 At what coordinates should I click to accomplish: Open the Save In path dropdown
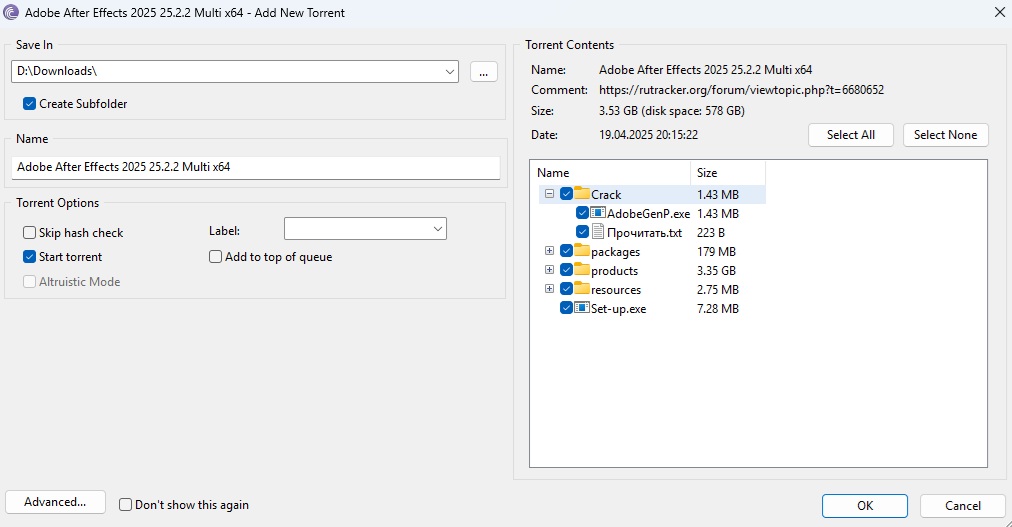[x=449, y=72]
